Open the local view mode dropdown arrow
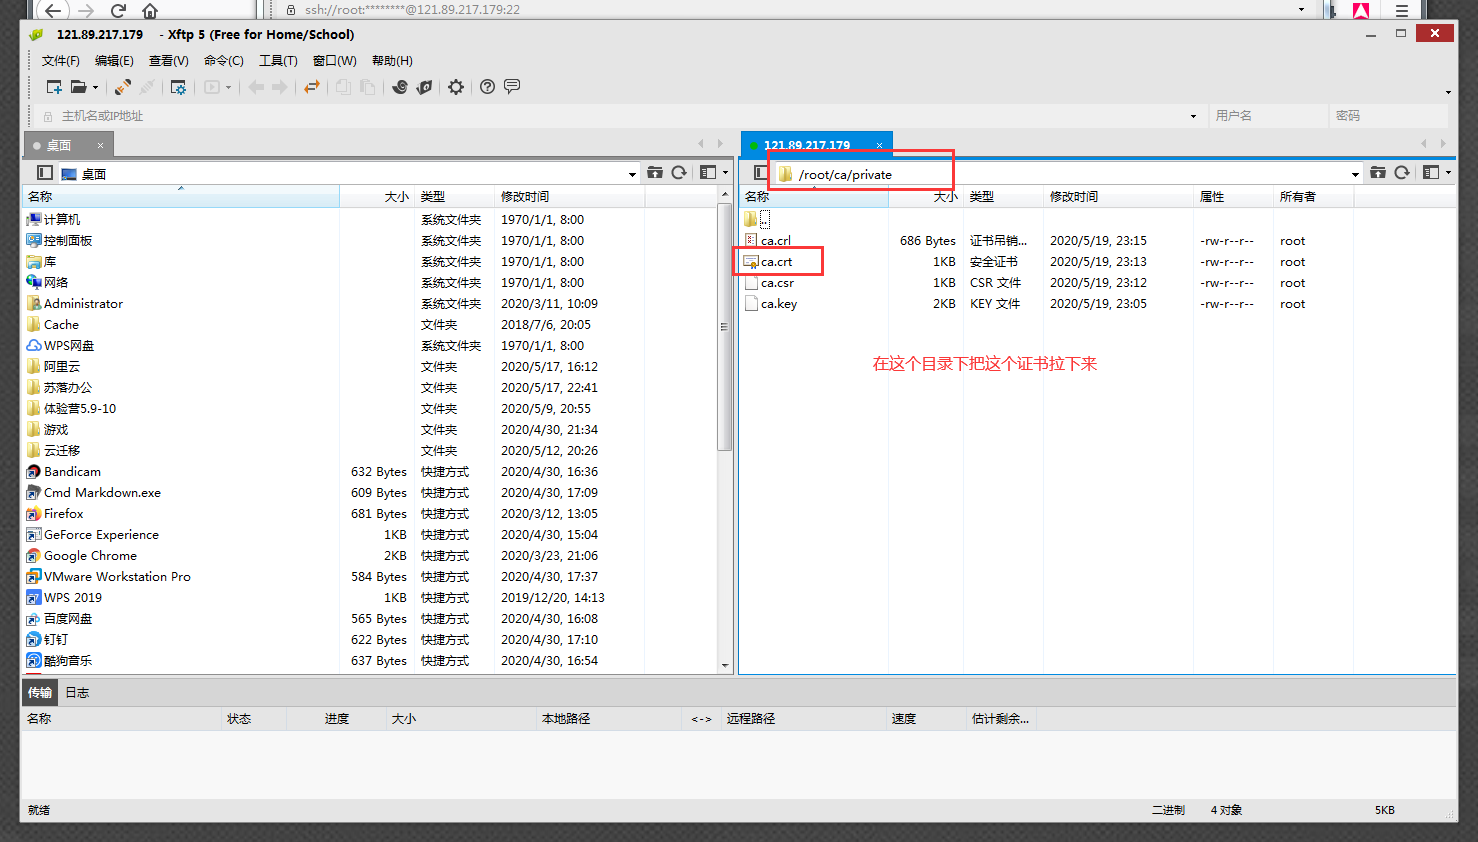The height and width of the screenshot is (842, 1478). tap(727, 171)
